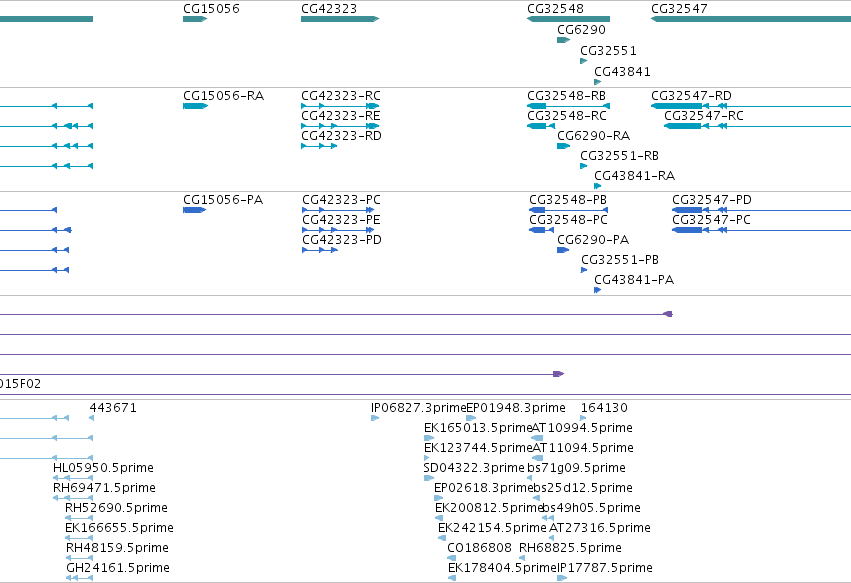Select transcript CG42323-RC
The height and width of the screenshot is (583, 851).
click(x=340, y=106)
